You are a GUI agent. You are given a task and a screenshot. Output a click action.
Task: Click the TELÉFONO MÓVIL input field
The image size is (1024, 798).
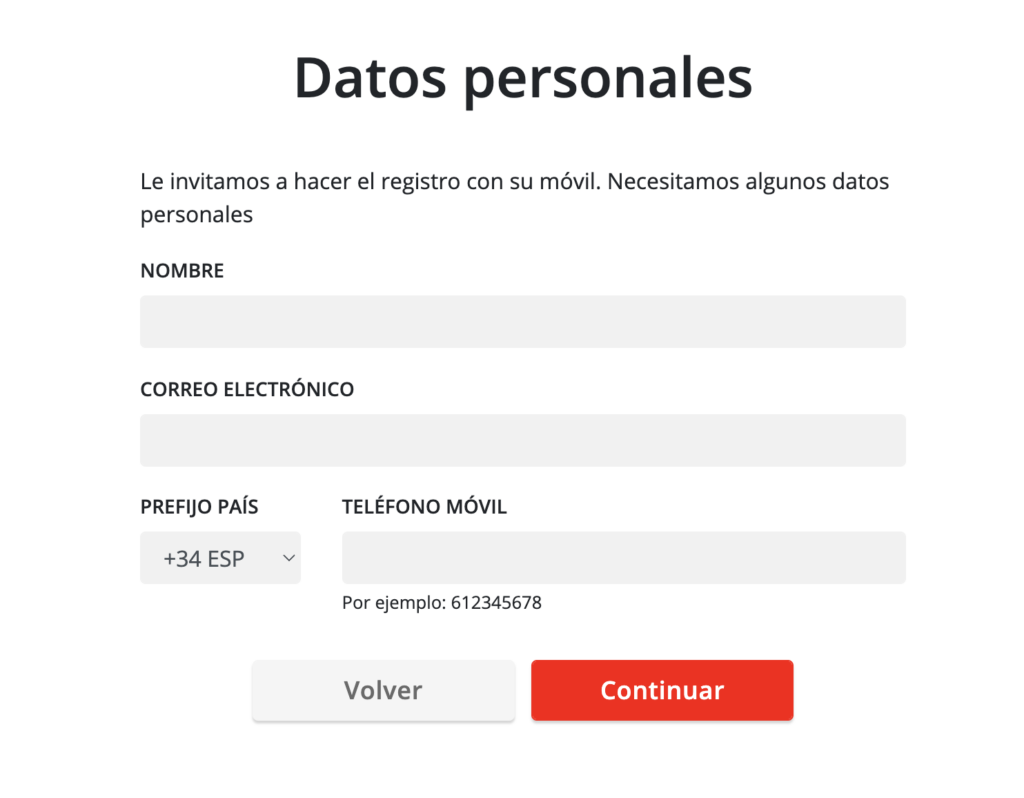pos(623,558)
